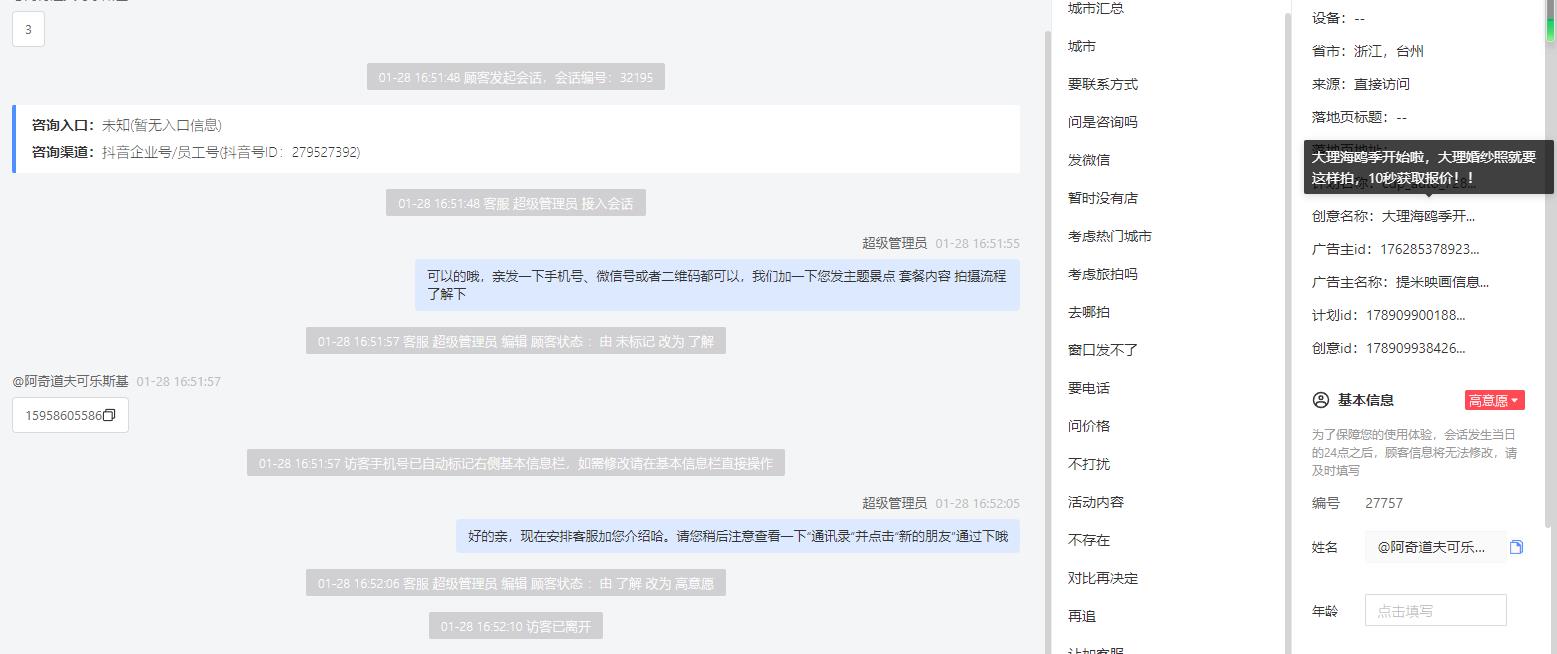Viewport: 1557px width, 654px height.
Task: Choose the 窗口发不了 quick reply
Action: coord(1103,350)
